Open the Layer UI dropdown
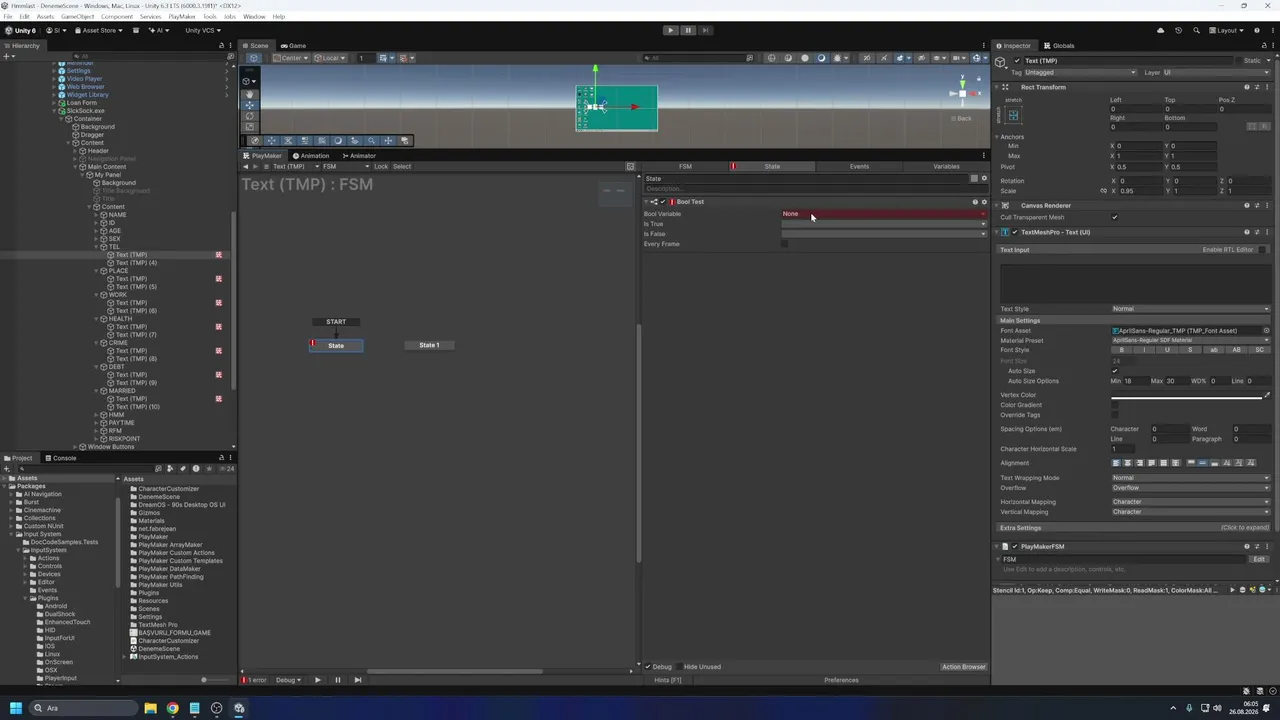1280x720 pixels. click(1216, 72)
